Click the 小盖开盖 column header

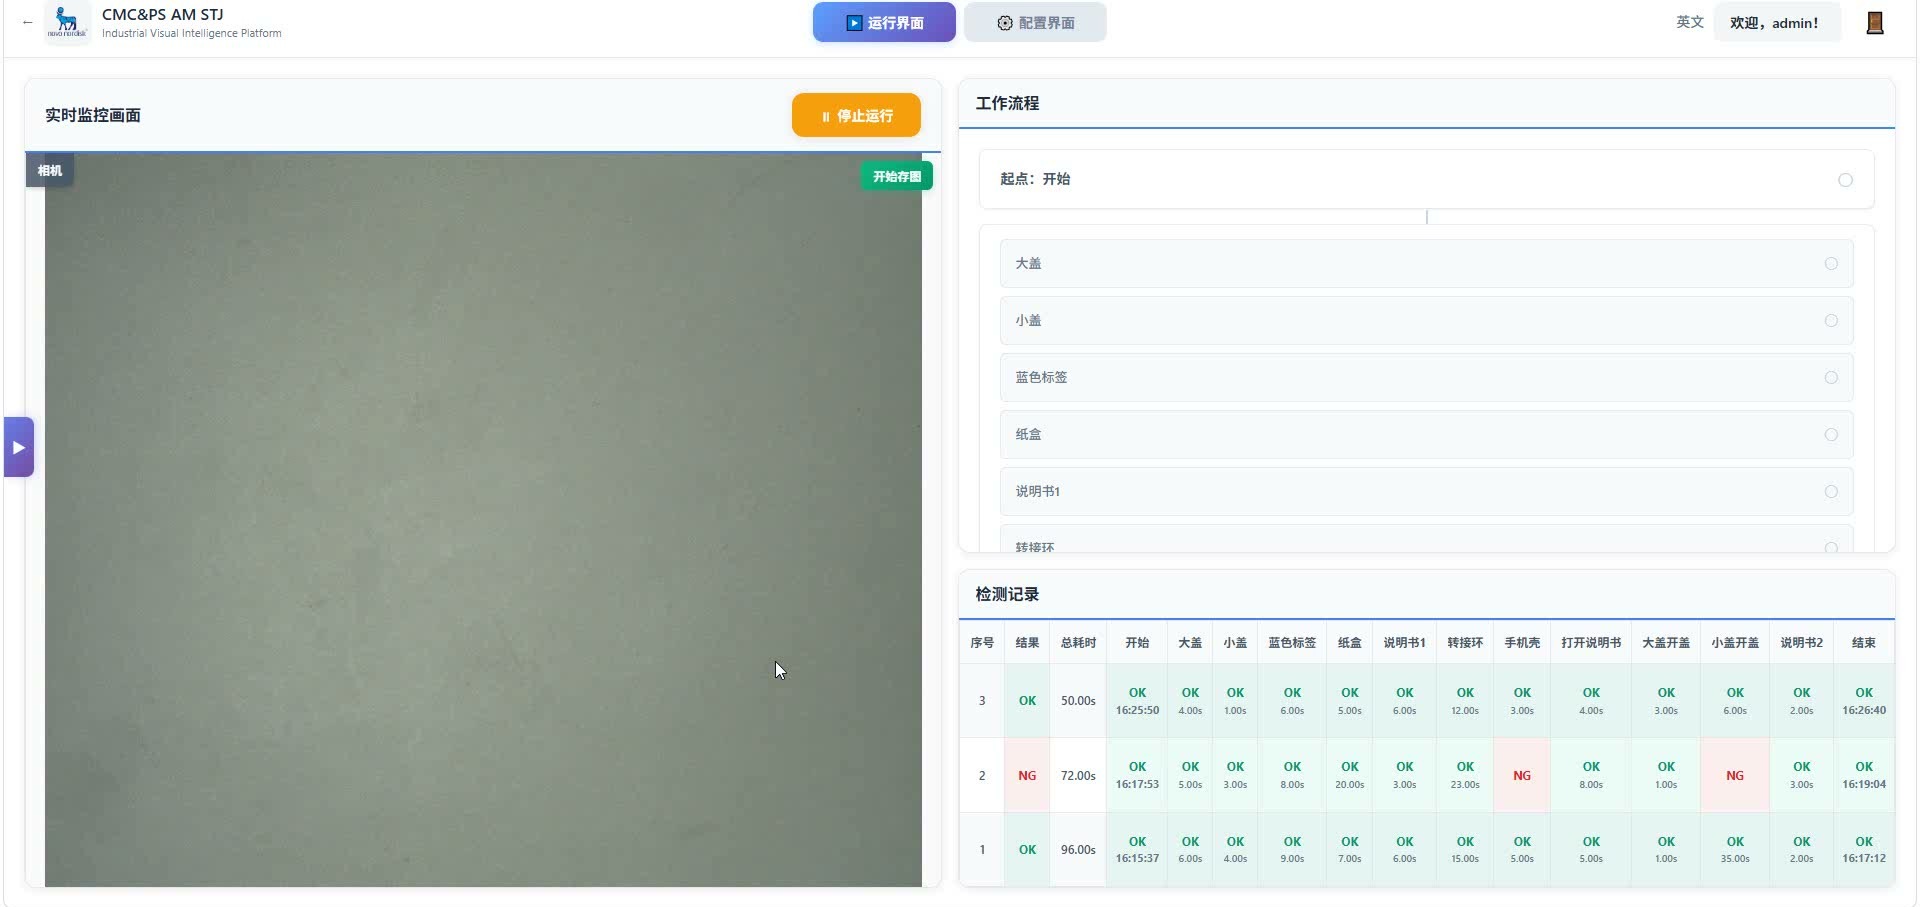pyautogui.click(x=1735, y=643)
